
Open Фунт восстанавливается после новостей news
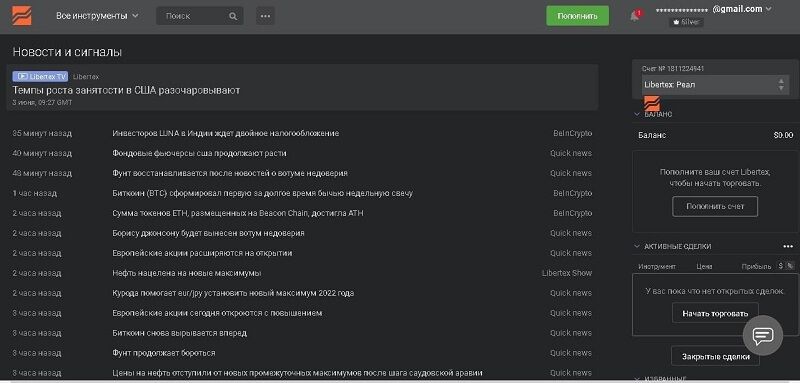click(x=230, y=173)
